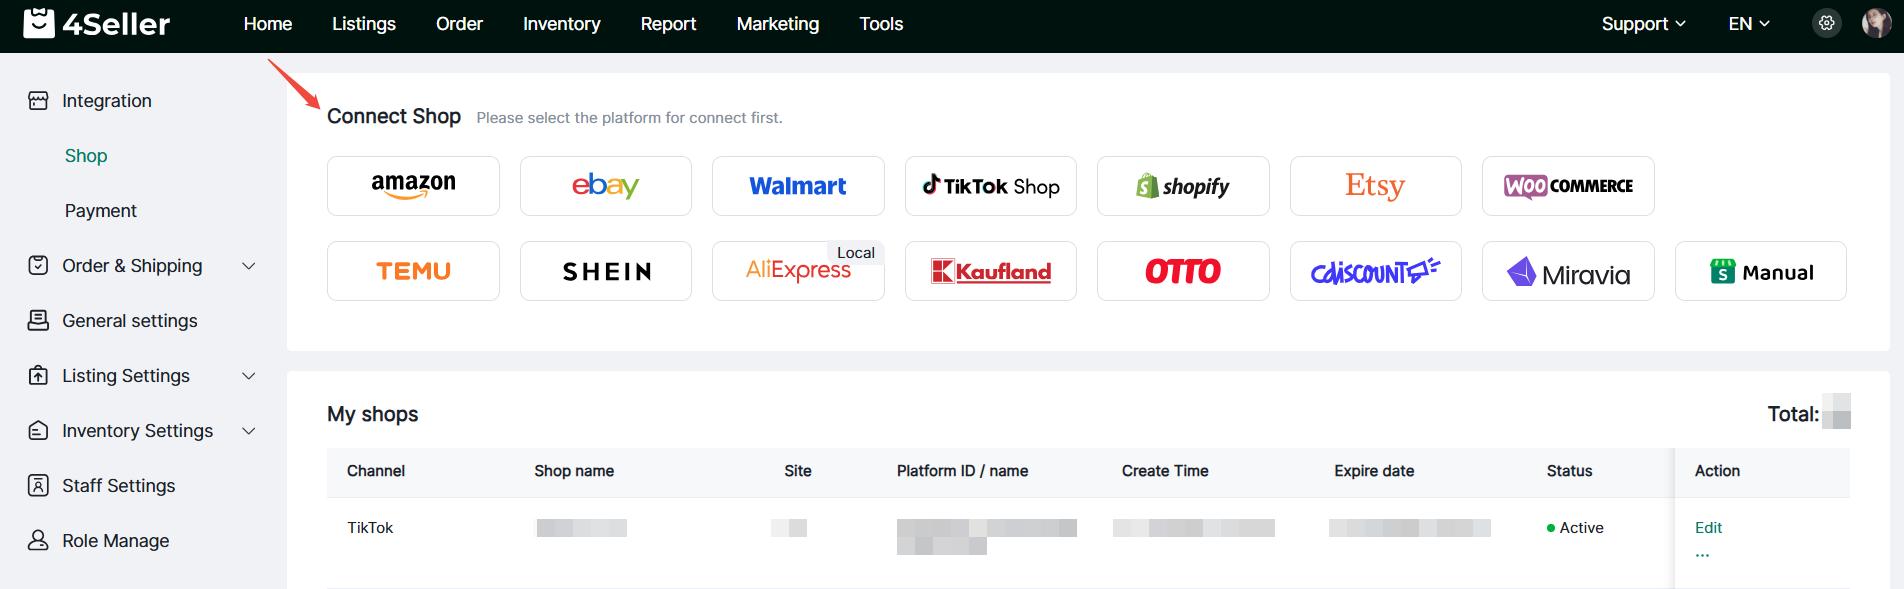Open the Order menu
1904x589 pixels.
(x=459, y=24)
